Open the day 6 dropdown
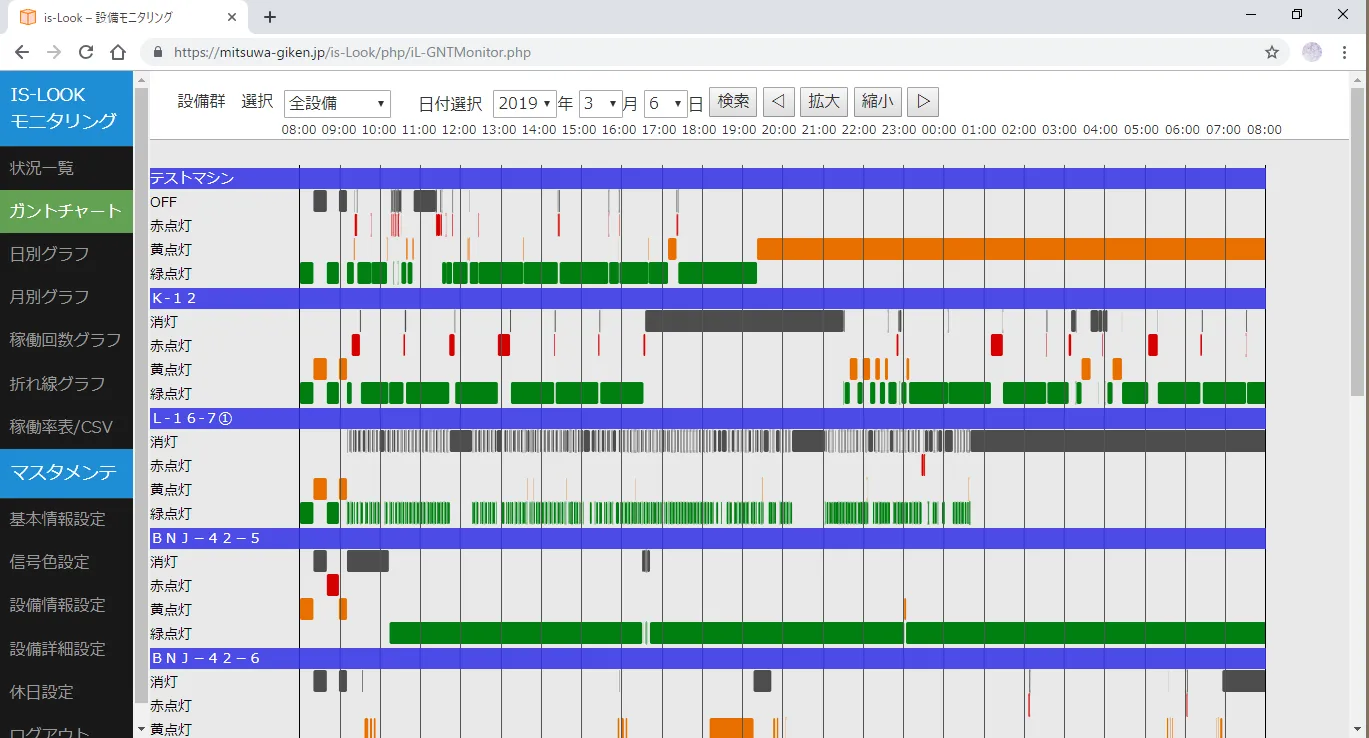The image size is (1369, 738). coord(666,103)
